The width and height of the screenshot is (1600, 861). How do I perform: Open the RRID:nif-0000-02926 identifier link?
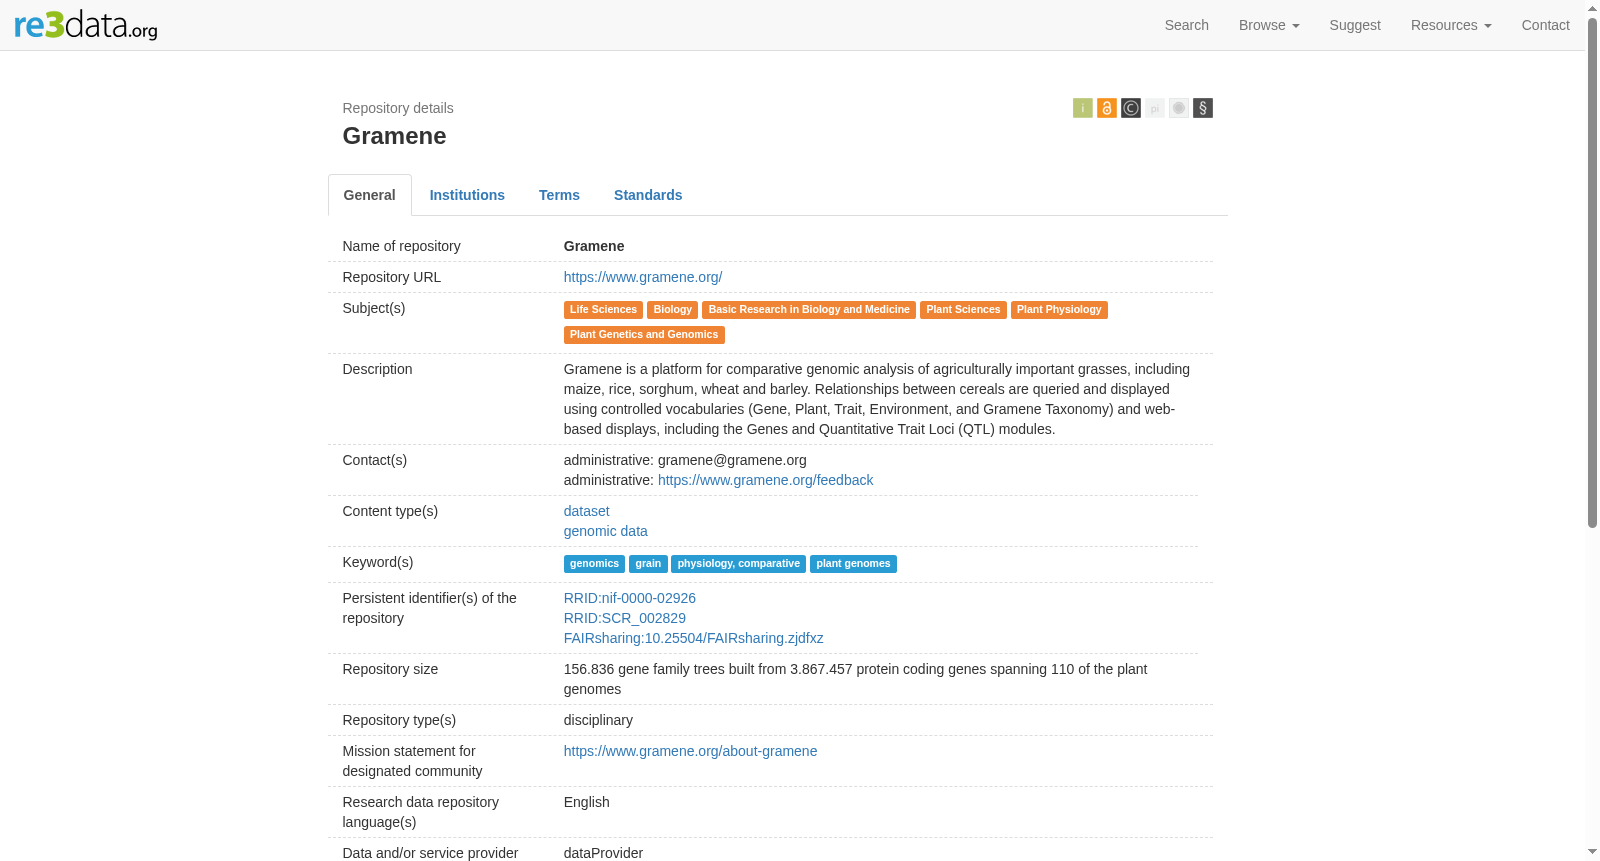coord(630,598)
